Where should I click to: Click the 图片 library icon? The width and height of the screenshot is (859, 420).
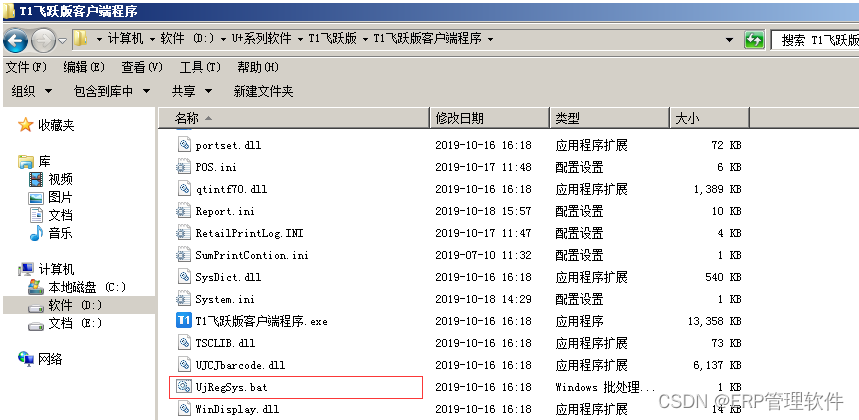(x=36, y=197)
